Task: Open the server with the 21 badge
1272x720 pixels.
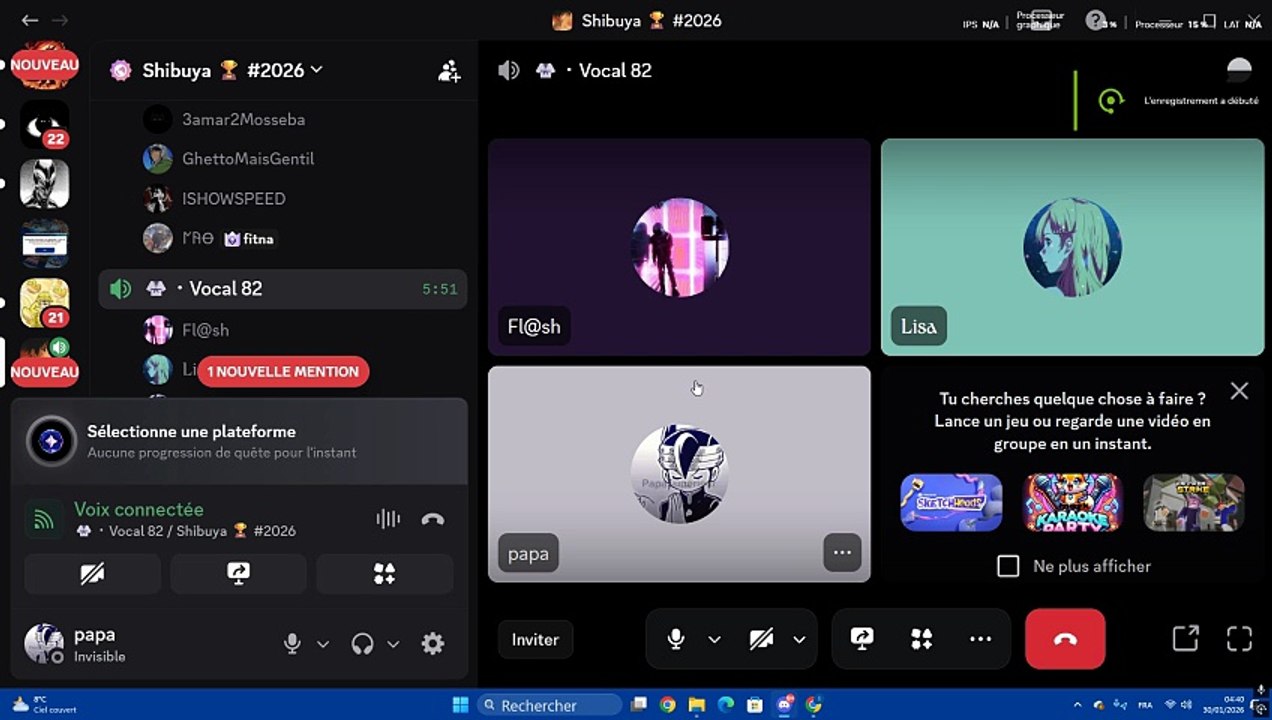Action: [44, 304]
